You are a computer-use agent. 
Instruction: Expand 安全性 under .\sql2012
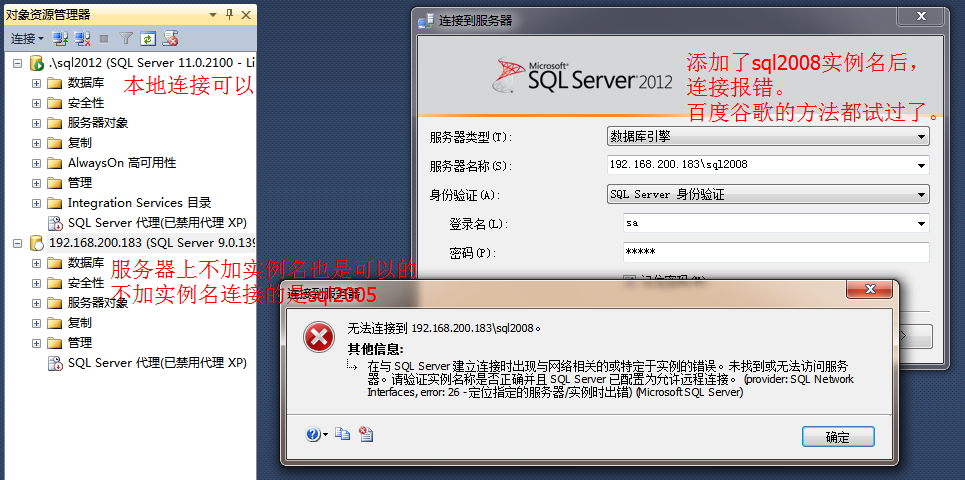[x=37, y=103]
